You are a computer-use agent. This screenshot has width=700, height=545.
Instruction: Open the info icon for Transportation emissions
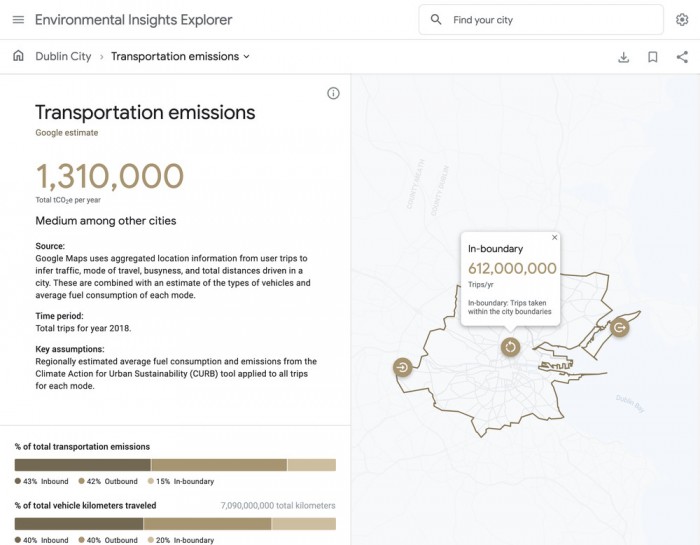coord(333,93)
